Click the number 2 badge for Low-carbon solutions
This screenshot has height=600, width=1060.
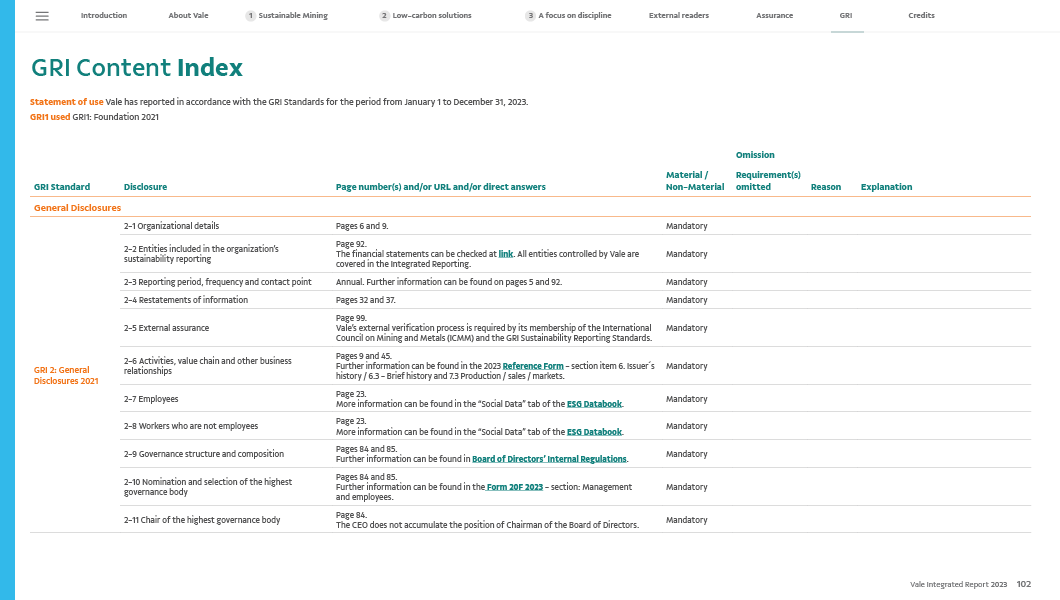tap(384, 16)
